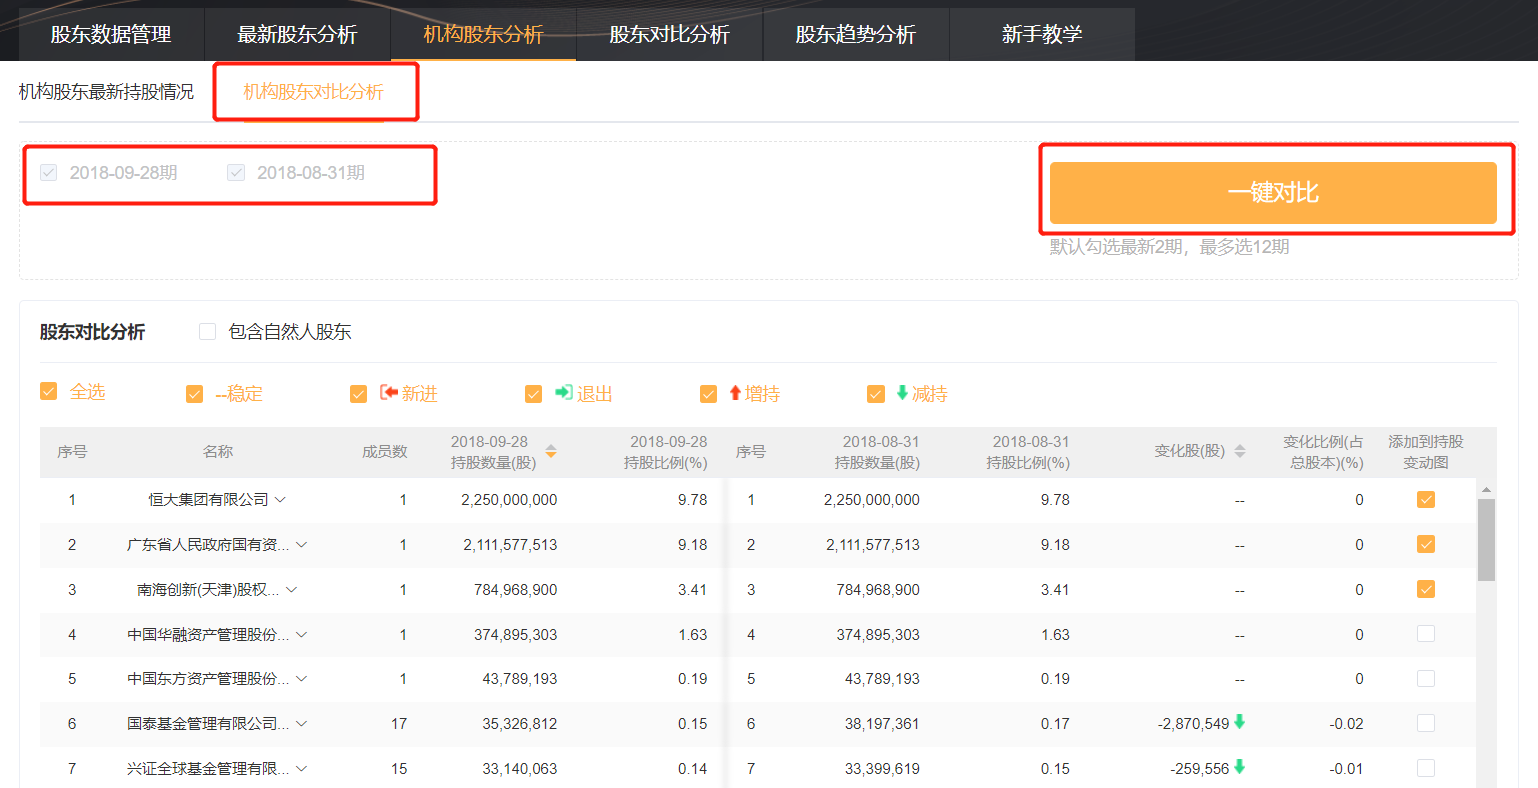The width and height of the screenshot is (1538, 788).
Task: Open 新手教学 tab
Action: tap(1042, 34)
